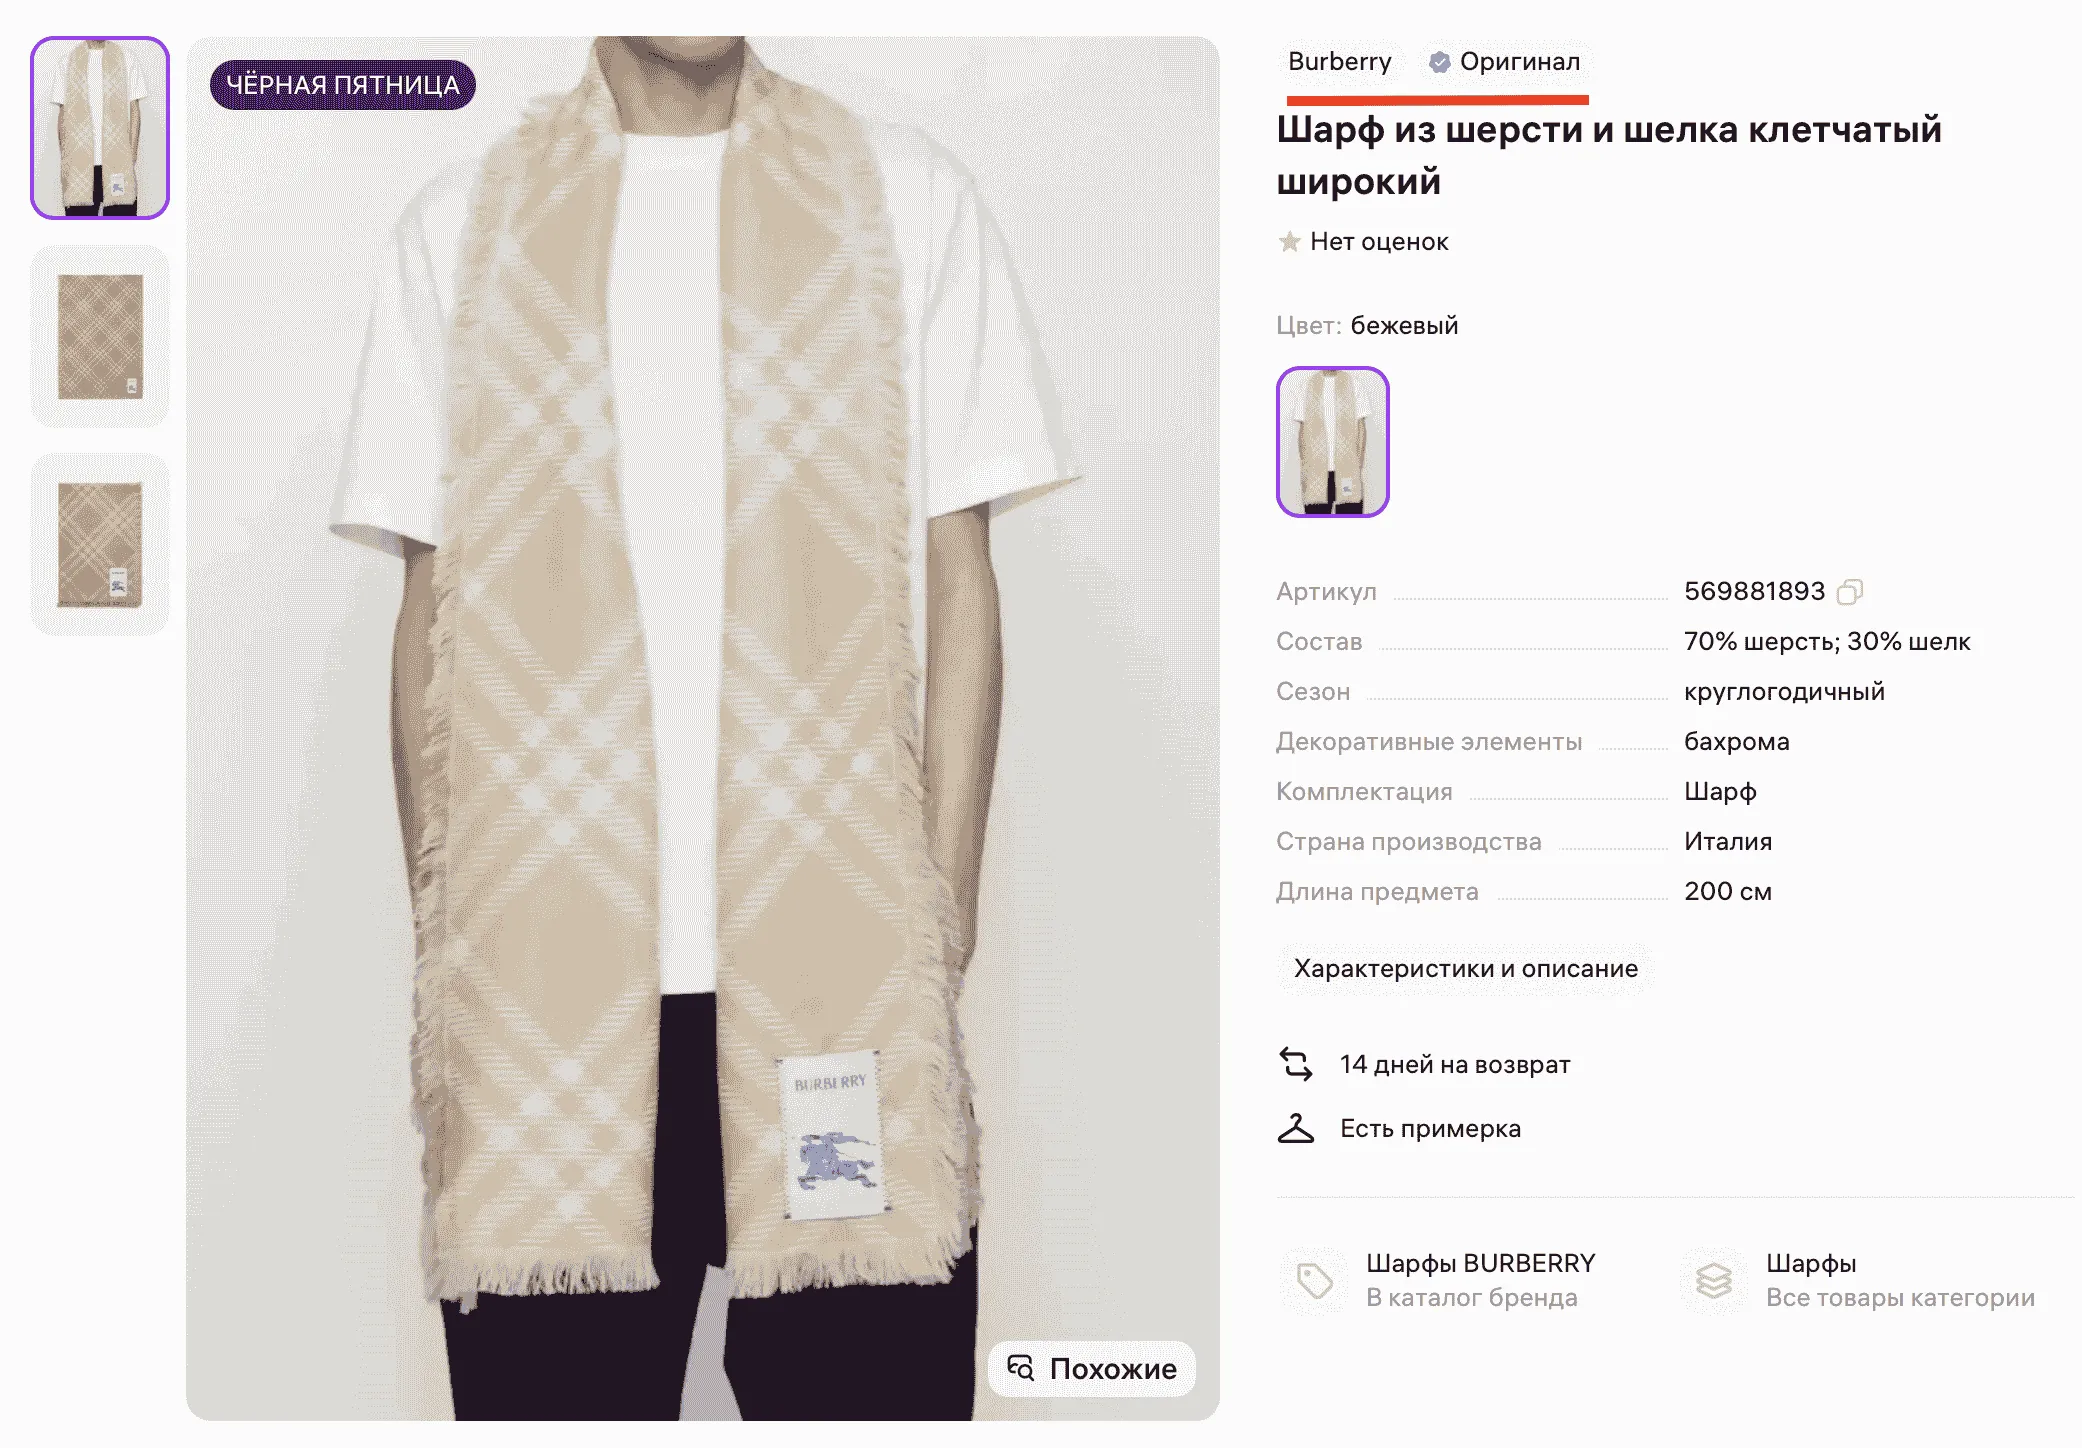This screenshot has width=2082, height=1448.
Task: Click the hanger fitting icon
Action: [1296, 1129]
